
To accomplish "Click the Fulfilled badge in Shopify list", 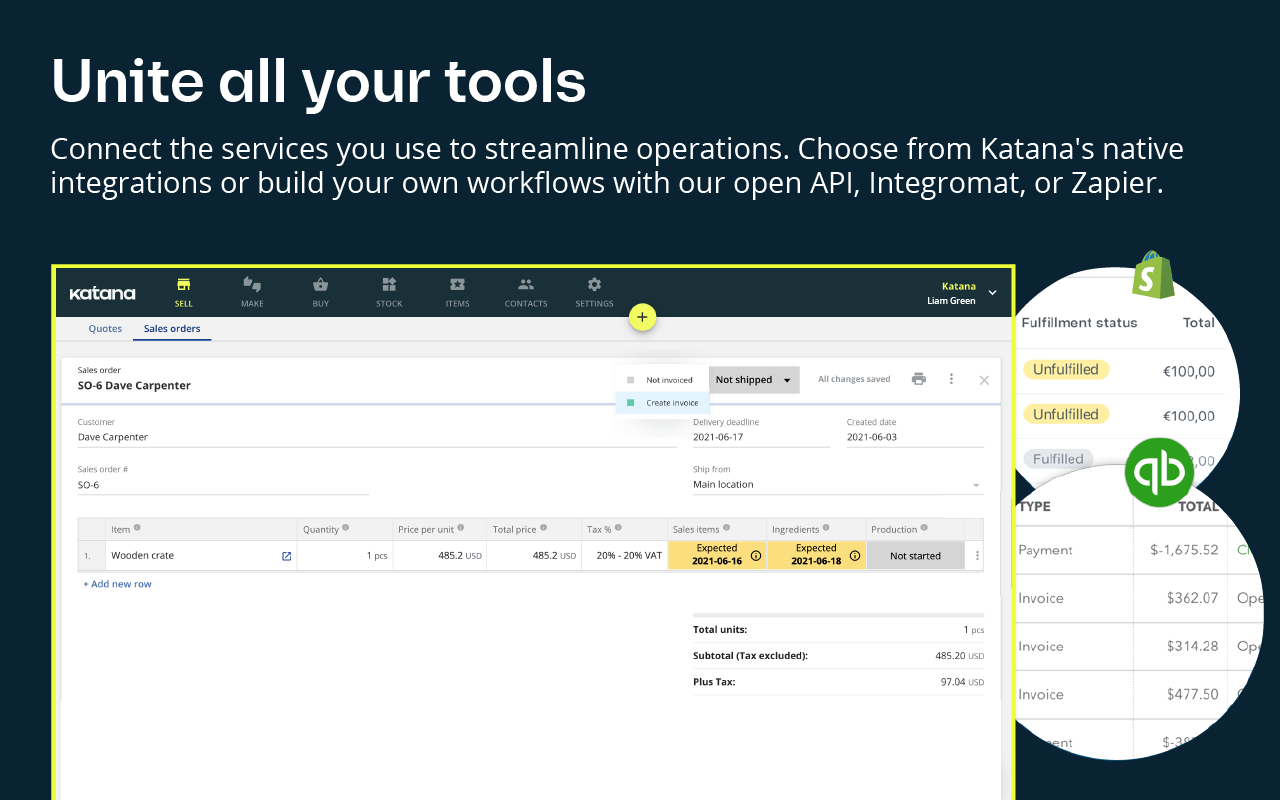I will click(x=1058, y=459).
